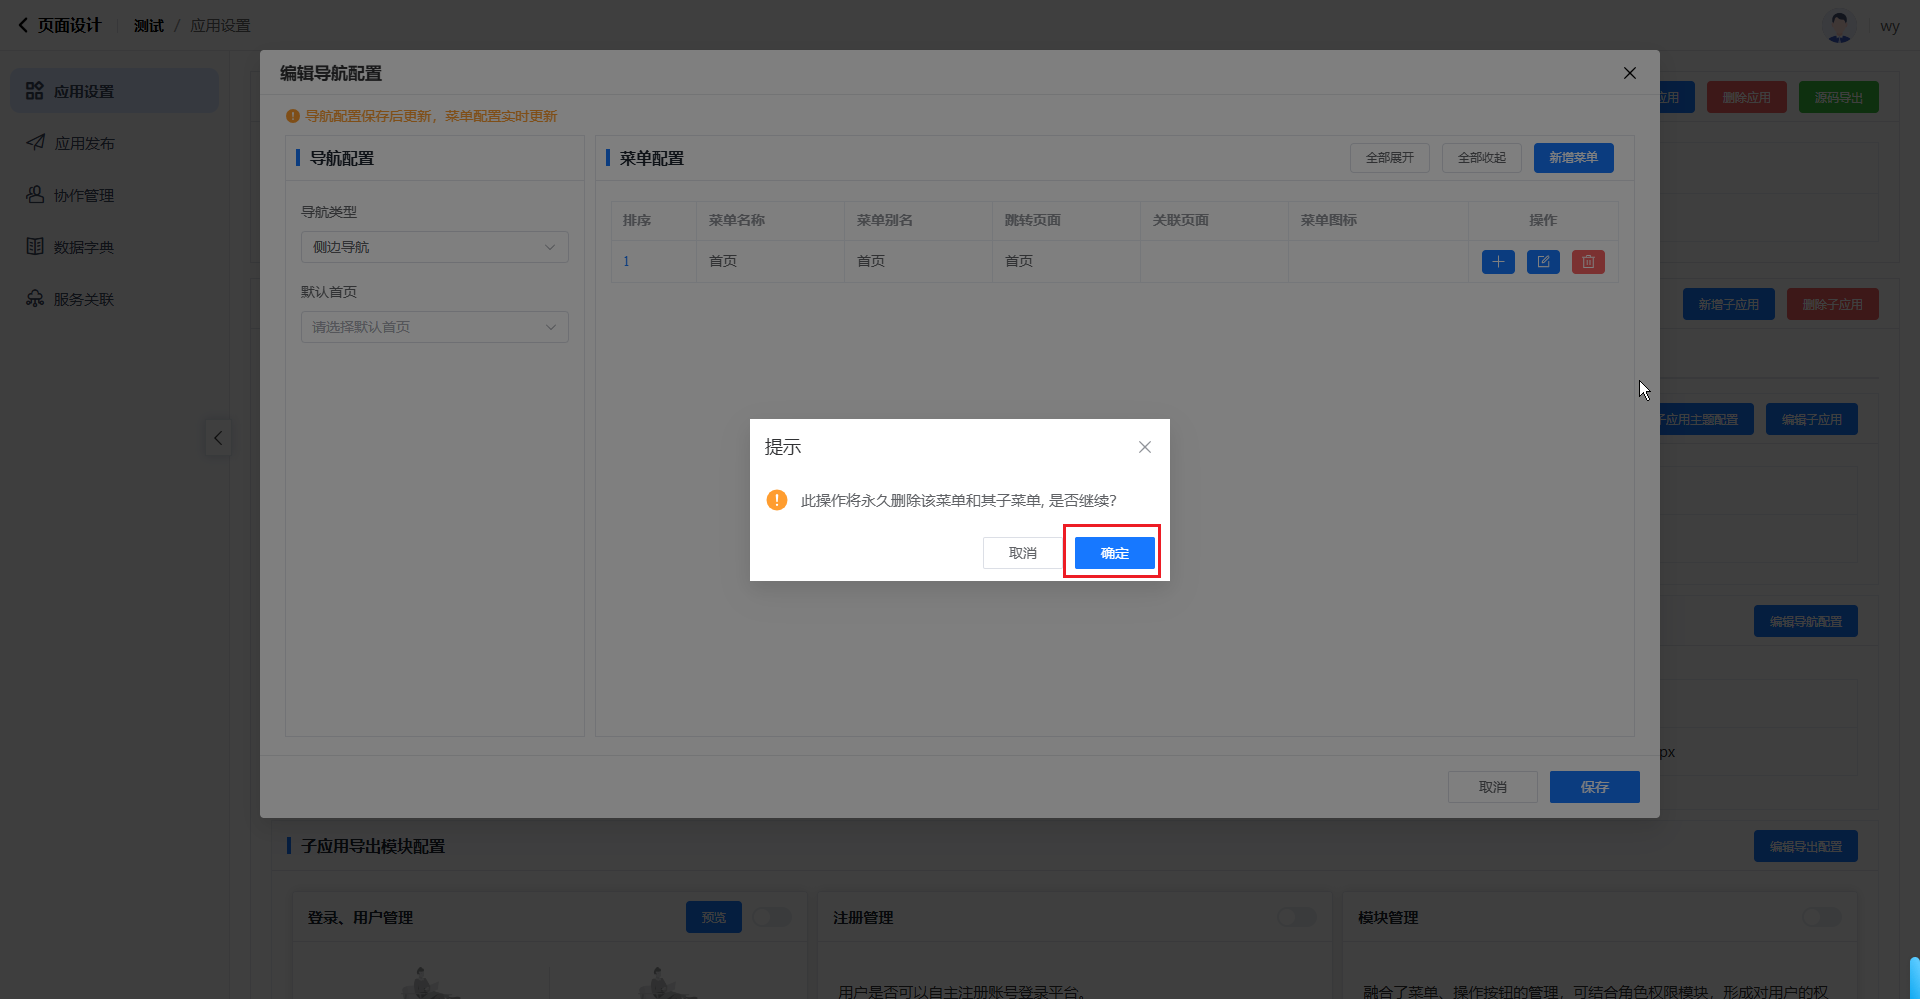Image resolution: width=1920 pixels, height=999 pixels.
Task: Click the 新增菜单 button
Action: tap(1573, 158)
